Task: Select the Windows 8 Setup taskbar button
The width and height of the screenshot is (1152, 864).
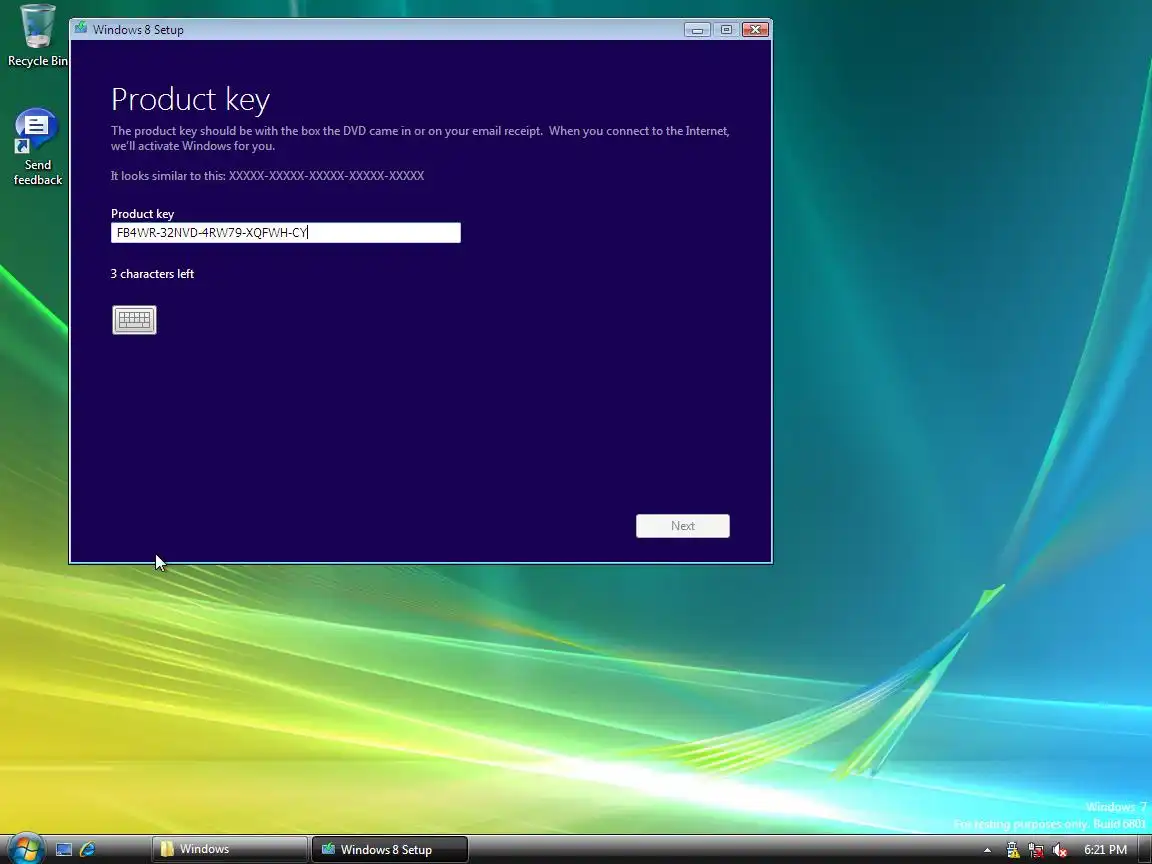Action: click(389, 849)
